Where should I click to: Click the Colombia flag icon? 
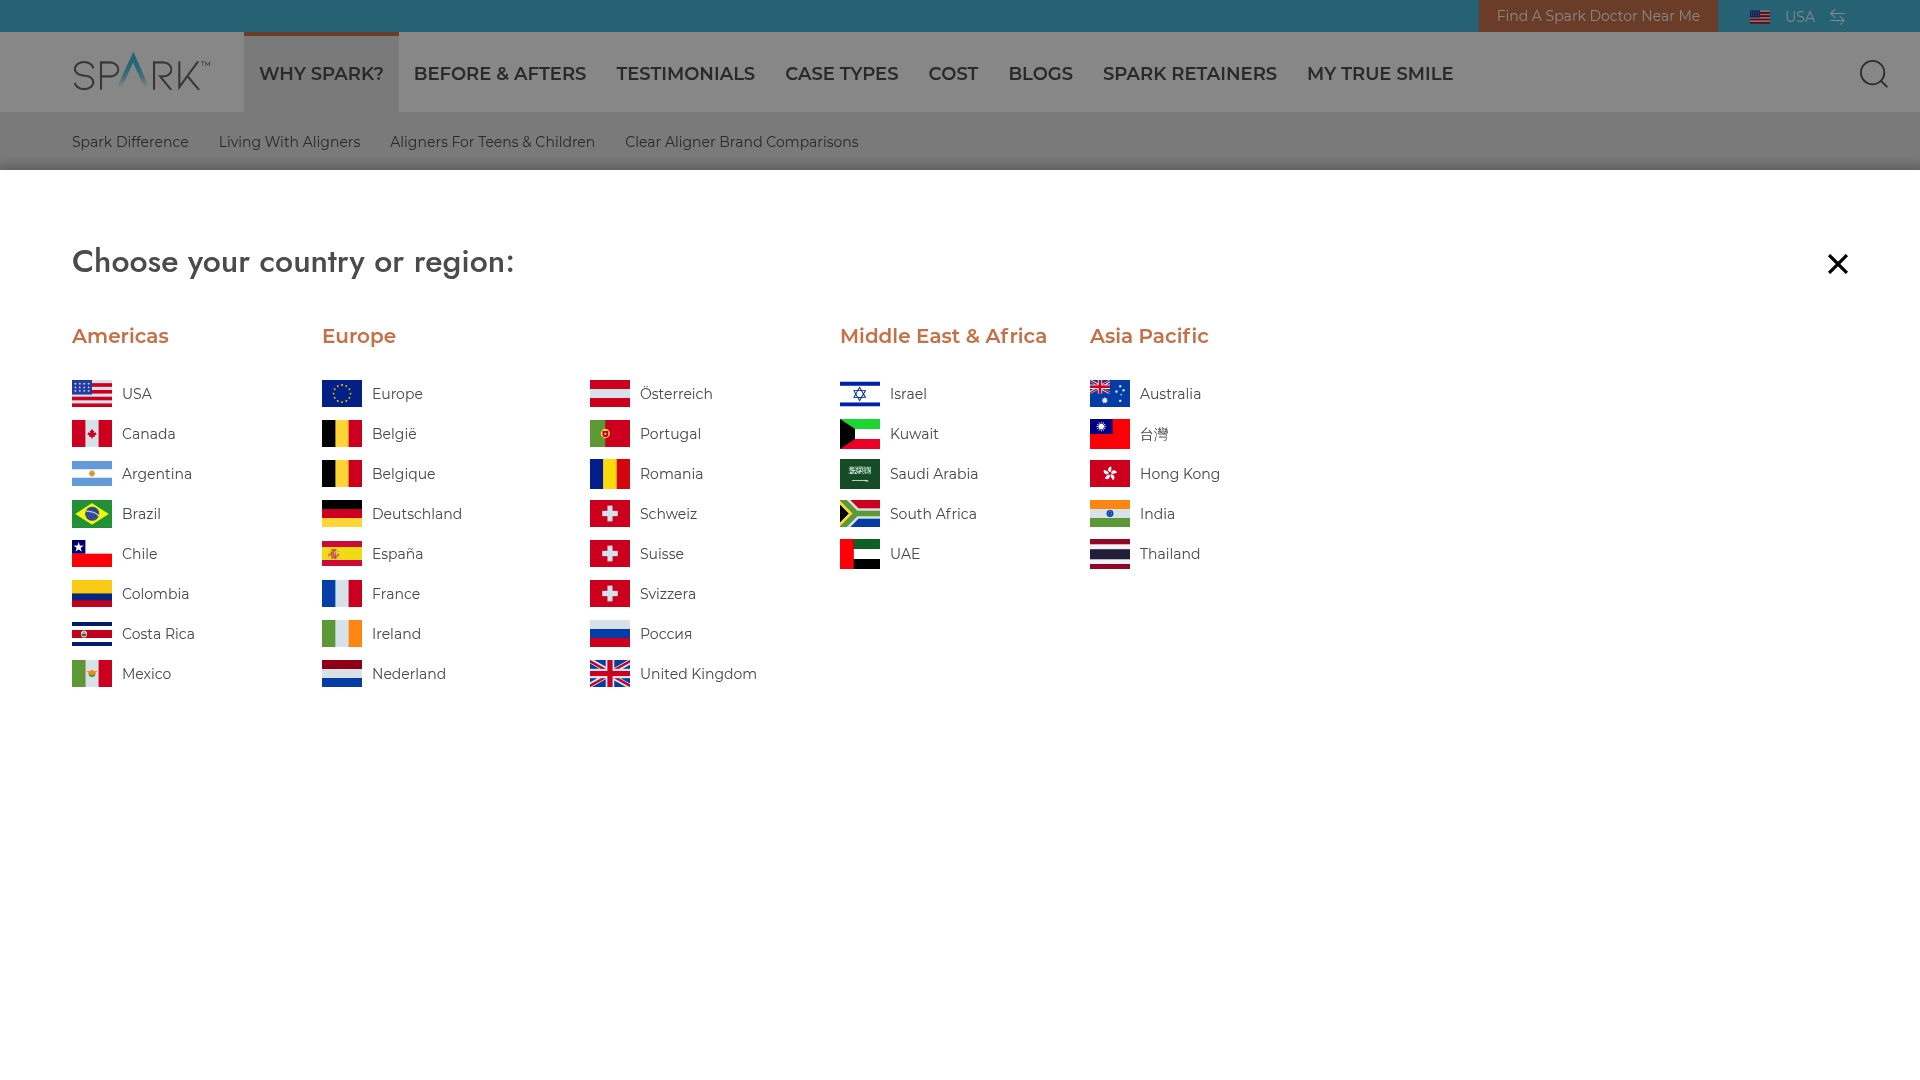click(92, 594)
